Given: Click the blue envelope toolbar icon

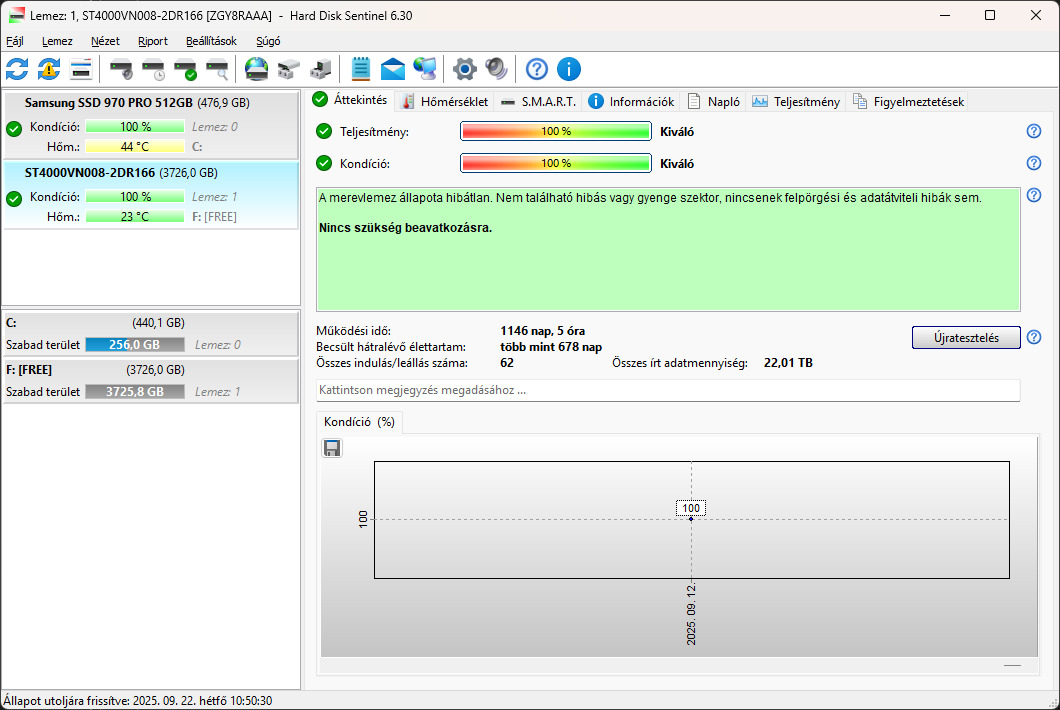Looking at the screenshot, I should (x=393, y=69).
